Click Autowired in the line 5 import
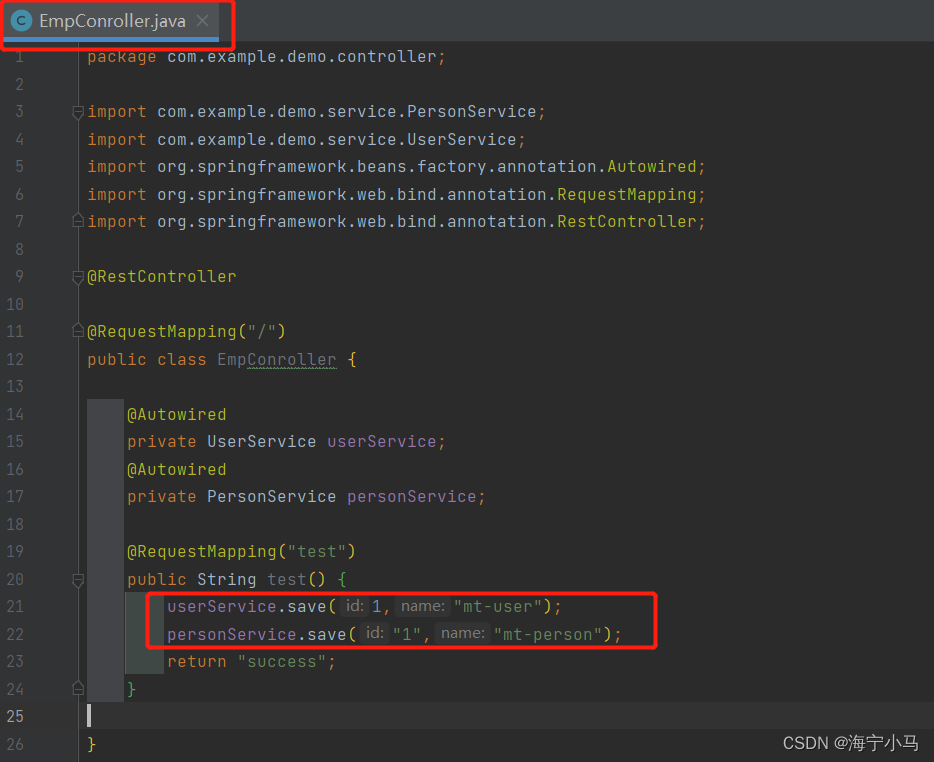 tap(652, 166)
